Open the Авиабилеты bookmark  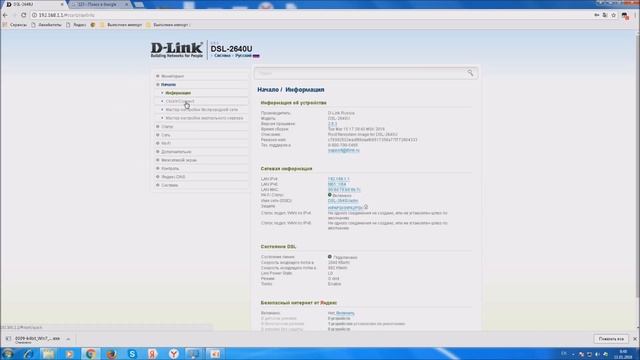pos(46,25)
